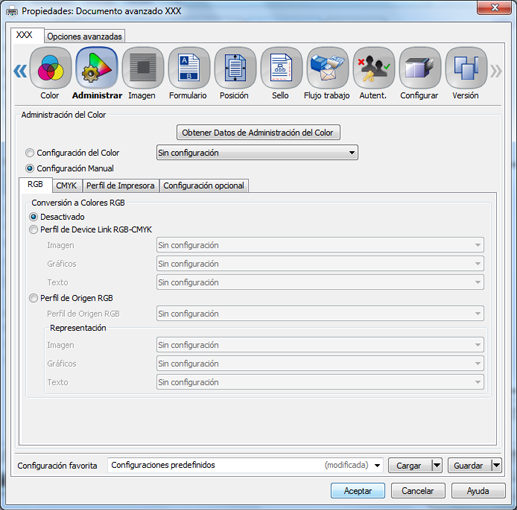Click the Ayuda button
Image resolution: width=517 pixels, height=510 pixels.
click(x=478, y=491)
